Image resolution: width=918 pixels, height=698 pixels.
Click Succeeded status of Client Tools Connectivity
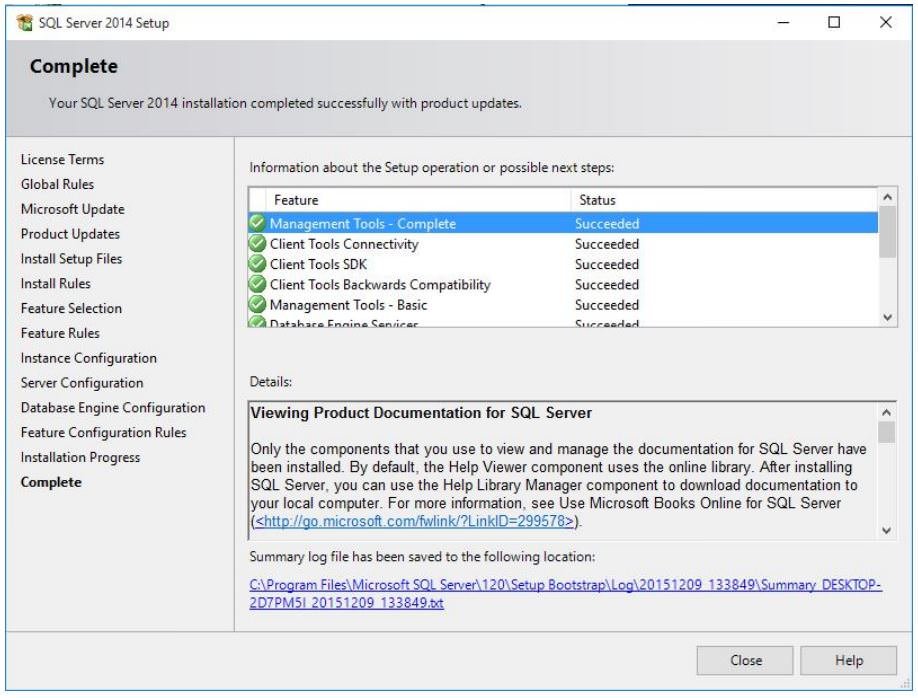(607, 244)
